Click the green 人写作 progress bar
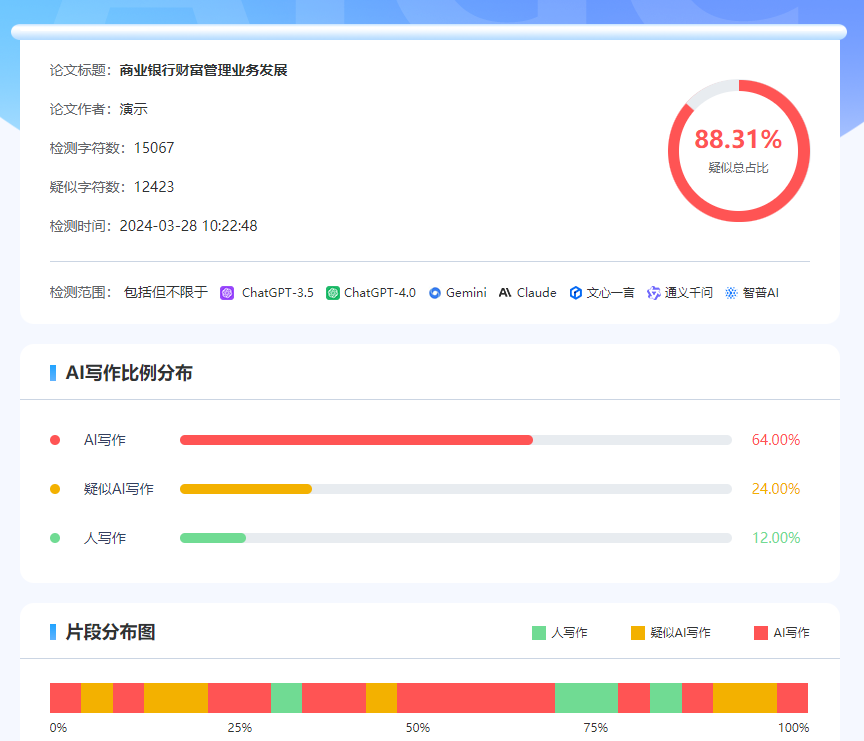864x741 pixels. tap(213, 538)
